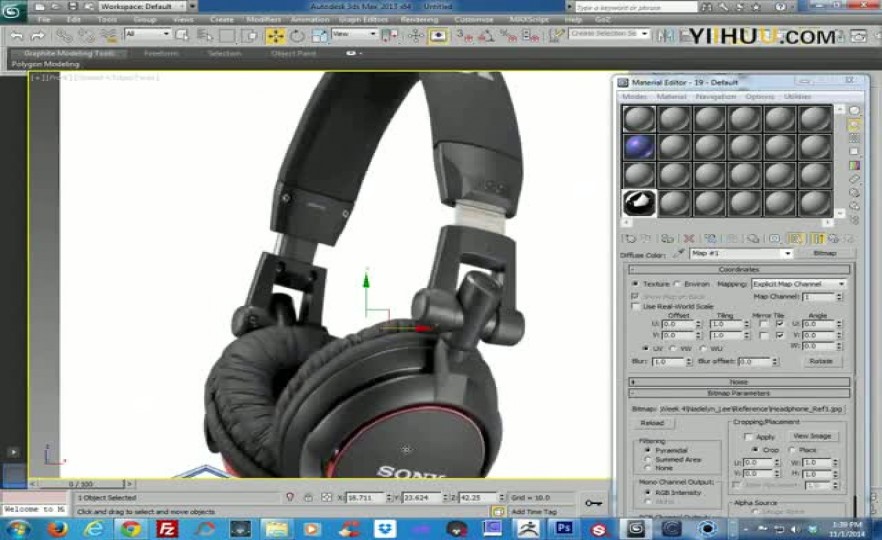This screenshot has height=540, width=882.
Task: Click the Selection Lock padlock icon
Action: pyautogui.click(x=308, y=498)
